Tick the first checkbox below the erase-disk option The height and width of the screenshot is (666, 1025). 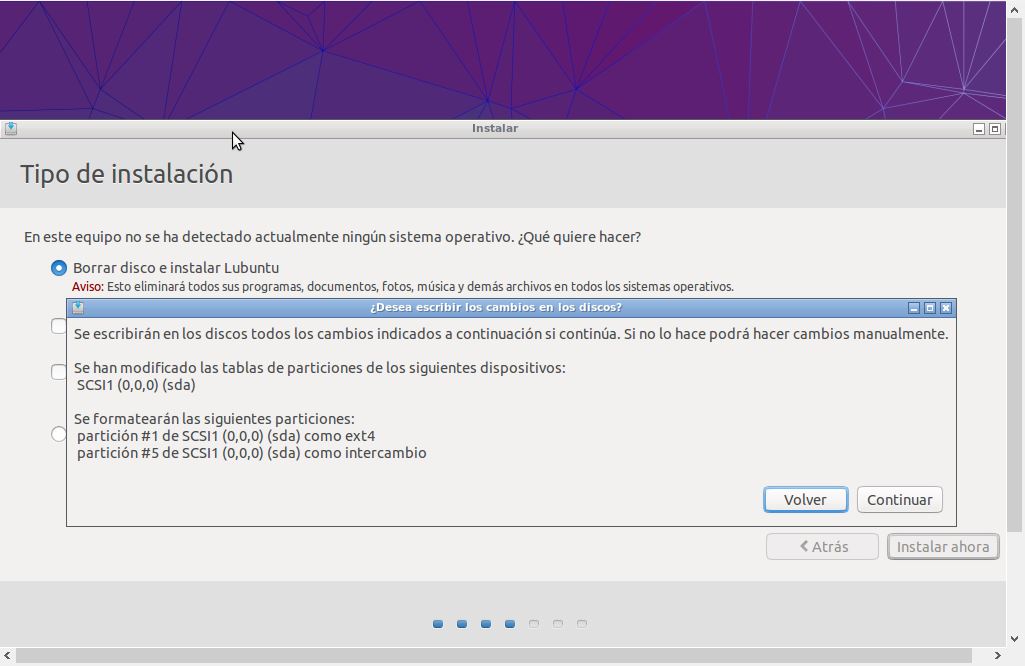point(59,326)
